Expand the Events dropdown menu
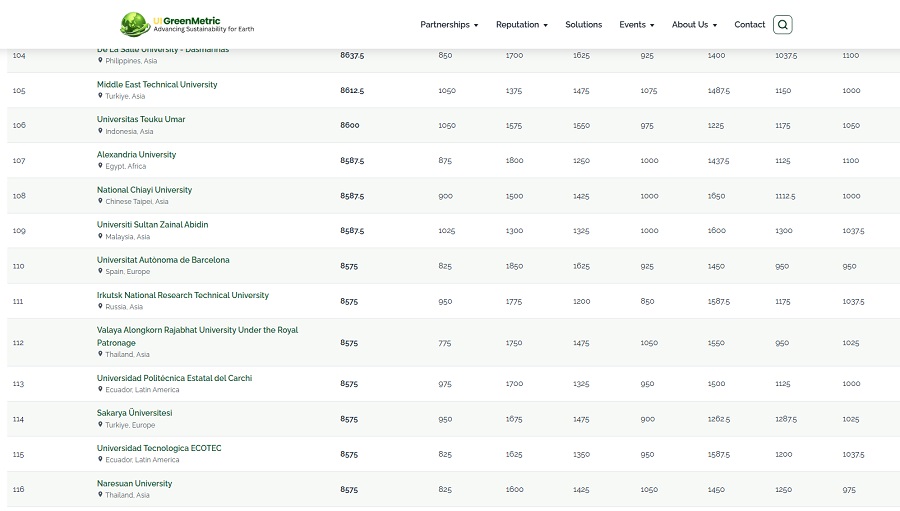This screenshot has width=900, height=511. tap(637, 25)
